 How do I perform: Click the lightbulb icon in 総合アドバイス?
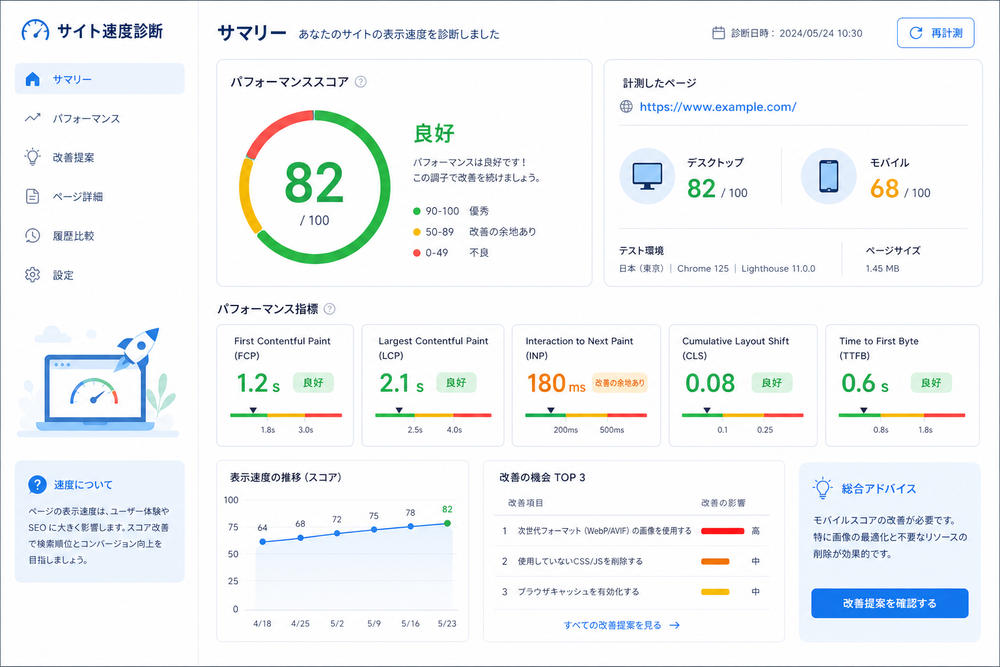pyautogui.click(x=823, y=488)
